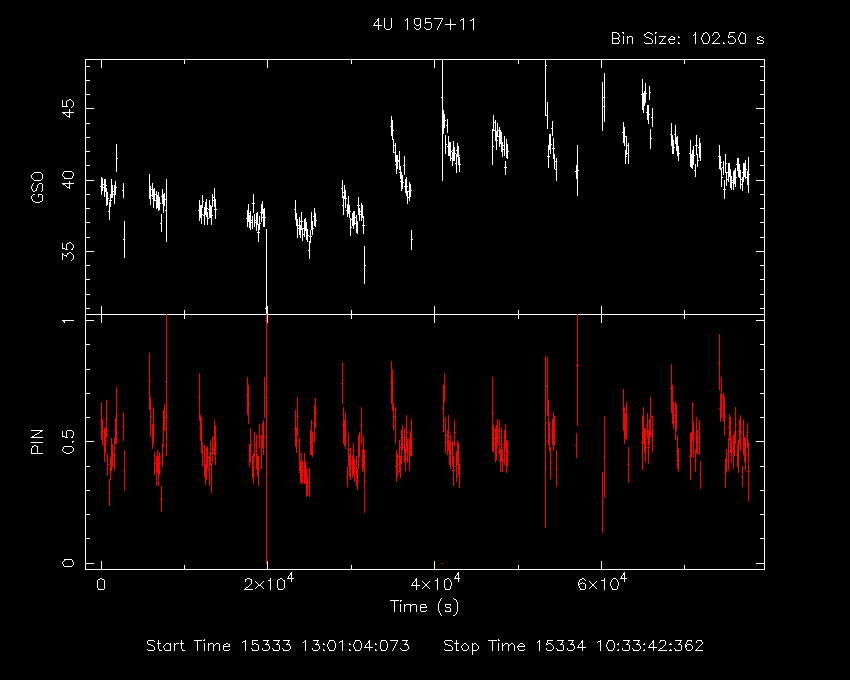Click the 'Bin Size: 102.50 s' label
The width and height of the screenshot is (850, 680).
click(687, 39)
